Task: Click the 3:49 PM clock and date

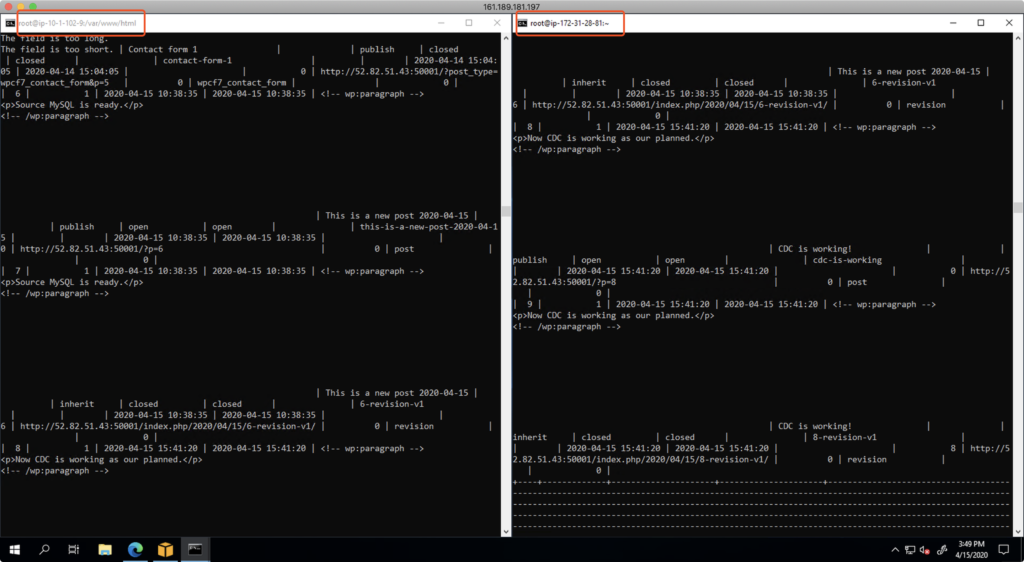Action: [x=971, y=549]
